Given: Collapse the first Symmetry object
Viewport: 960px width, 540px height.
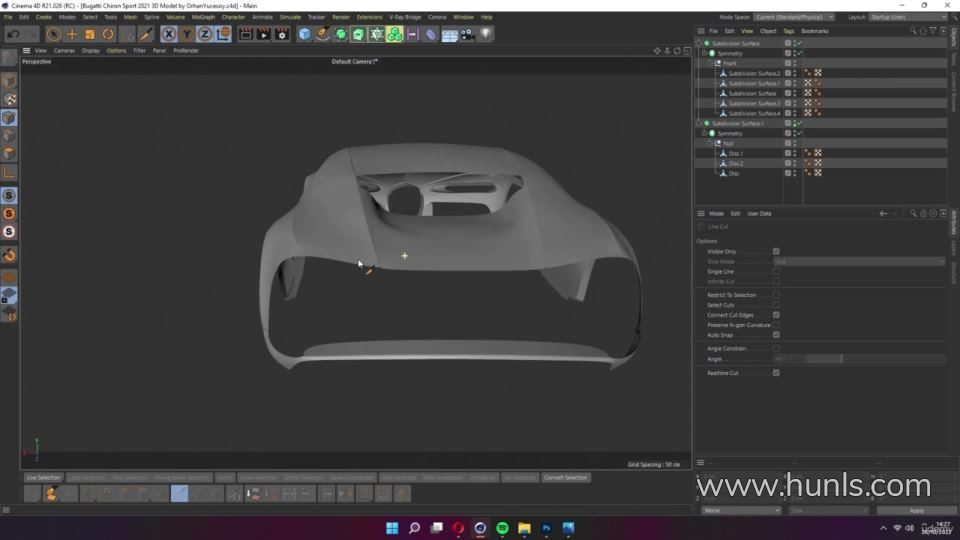Looking at the screenshot, I should tap(705, 53).
